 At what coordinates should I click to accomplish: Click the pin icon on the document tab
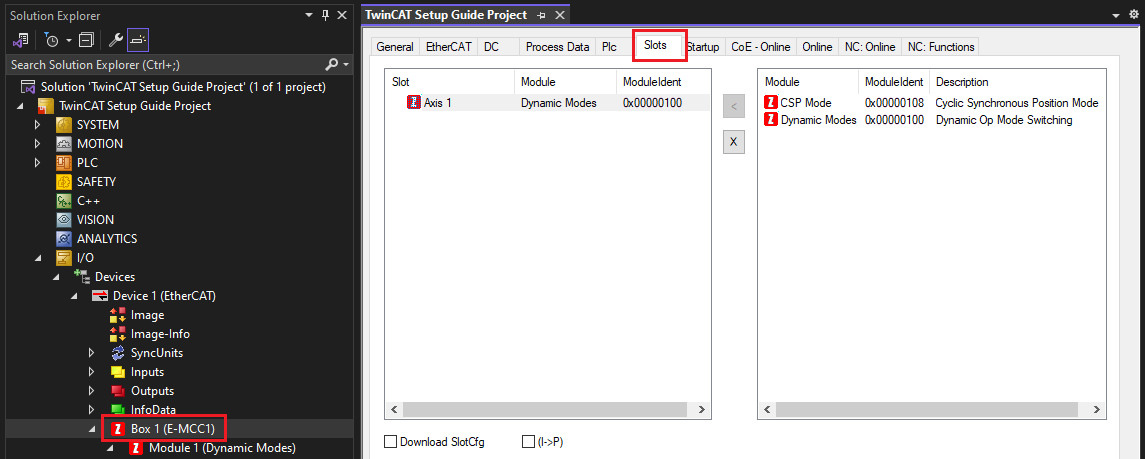[x=541, y=15]
